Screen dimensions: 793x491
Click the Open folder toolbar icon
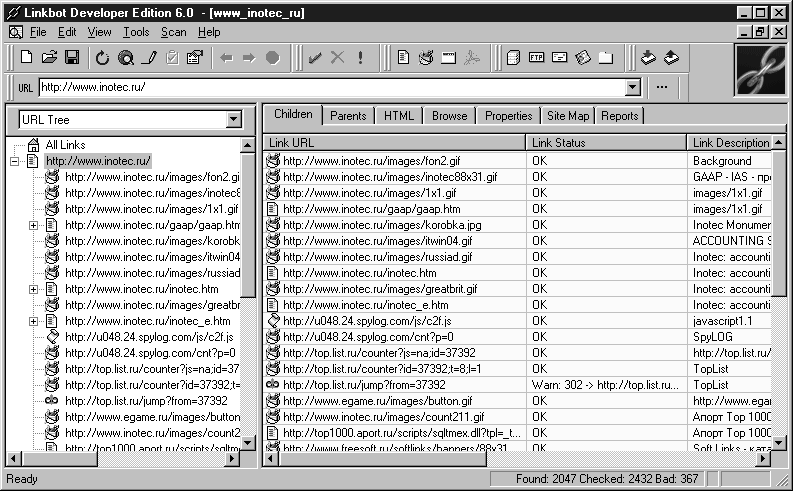(49, 57)
